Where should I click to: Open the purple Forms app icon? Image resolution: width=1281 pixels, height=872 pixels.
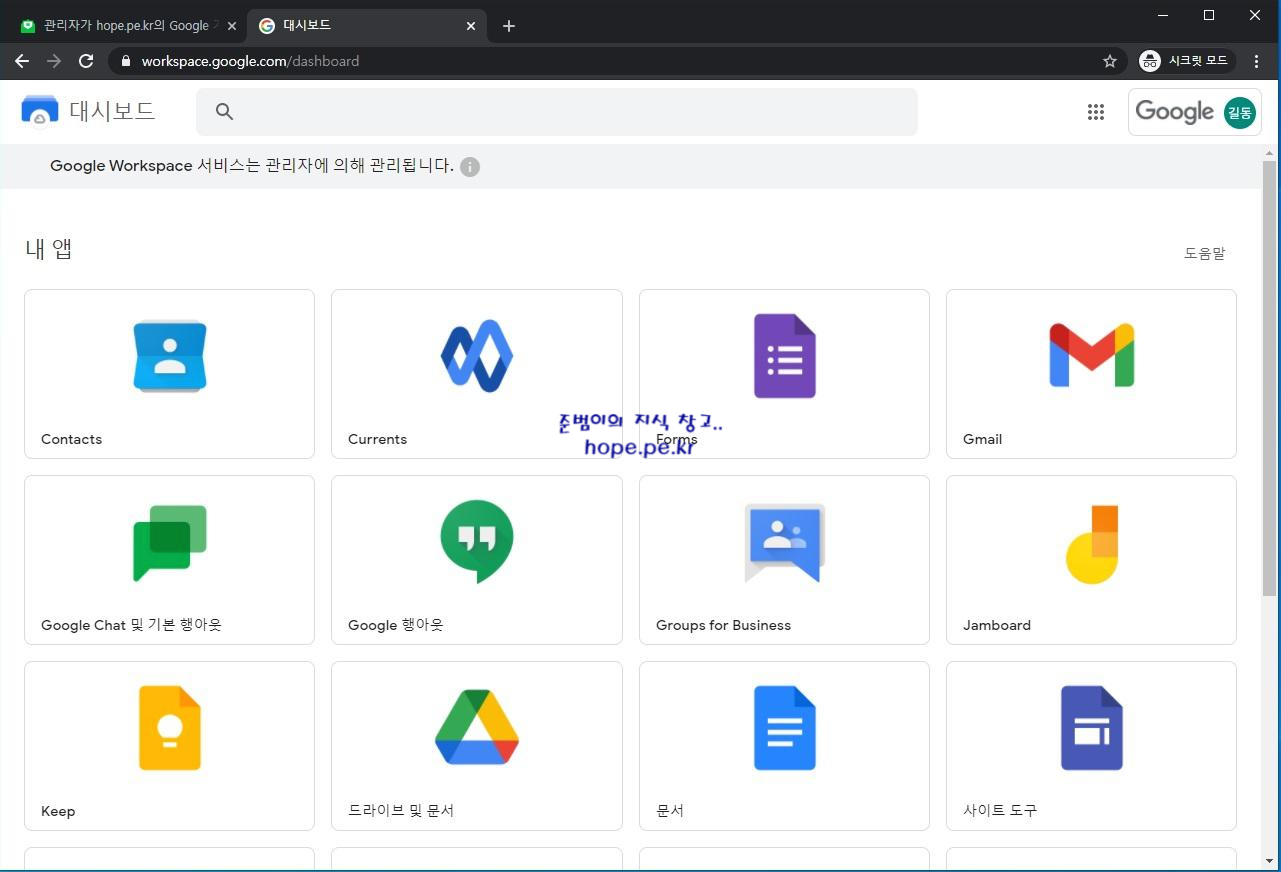785,356
